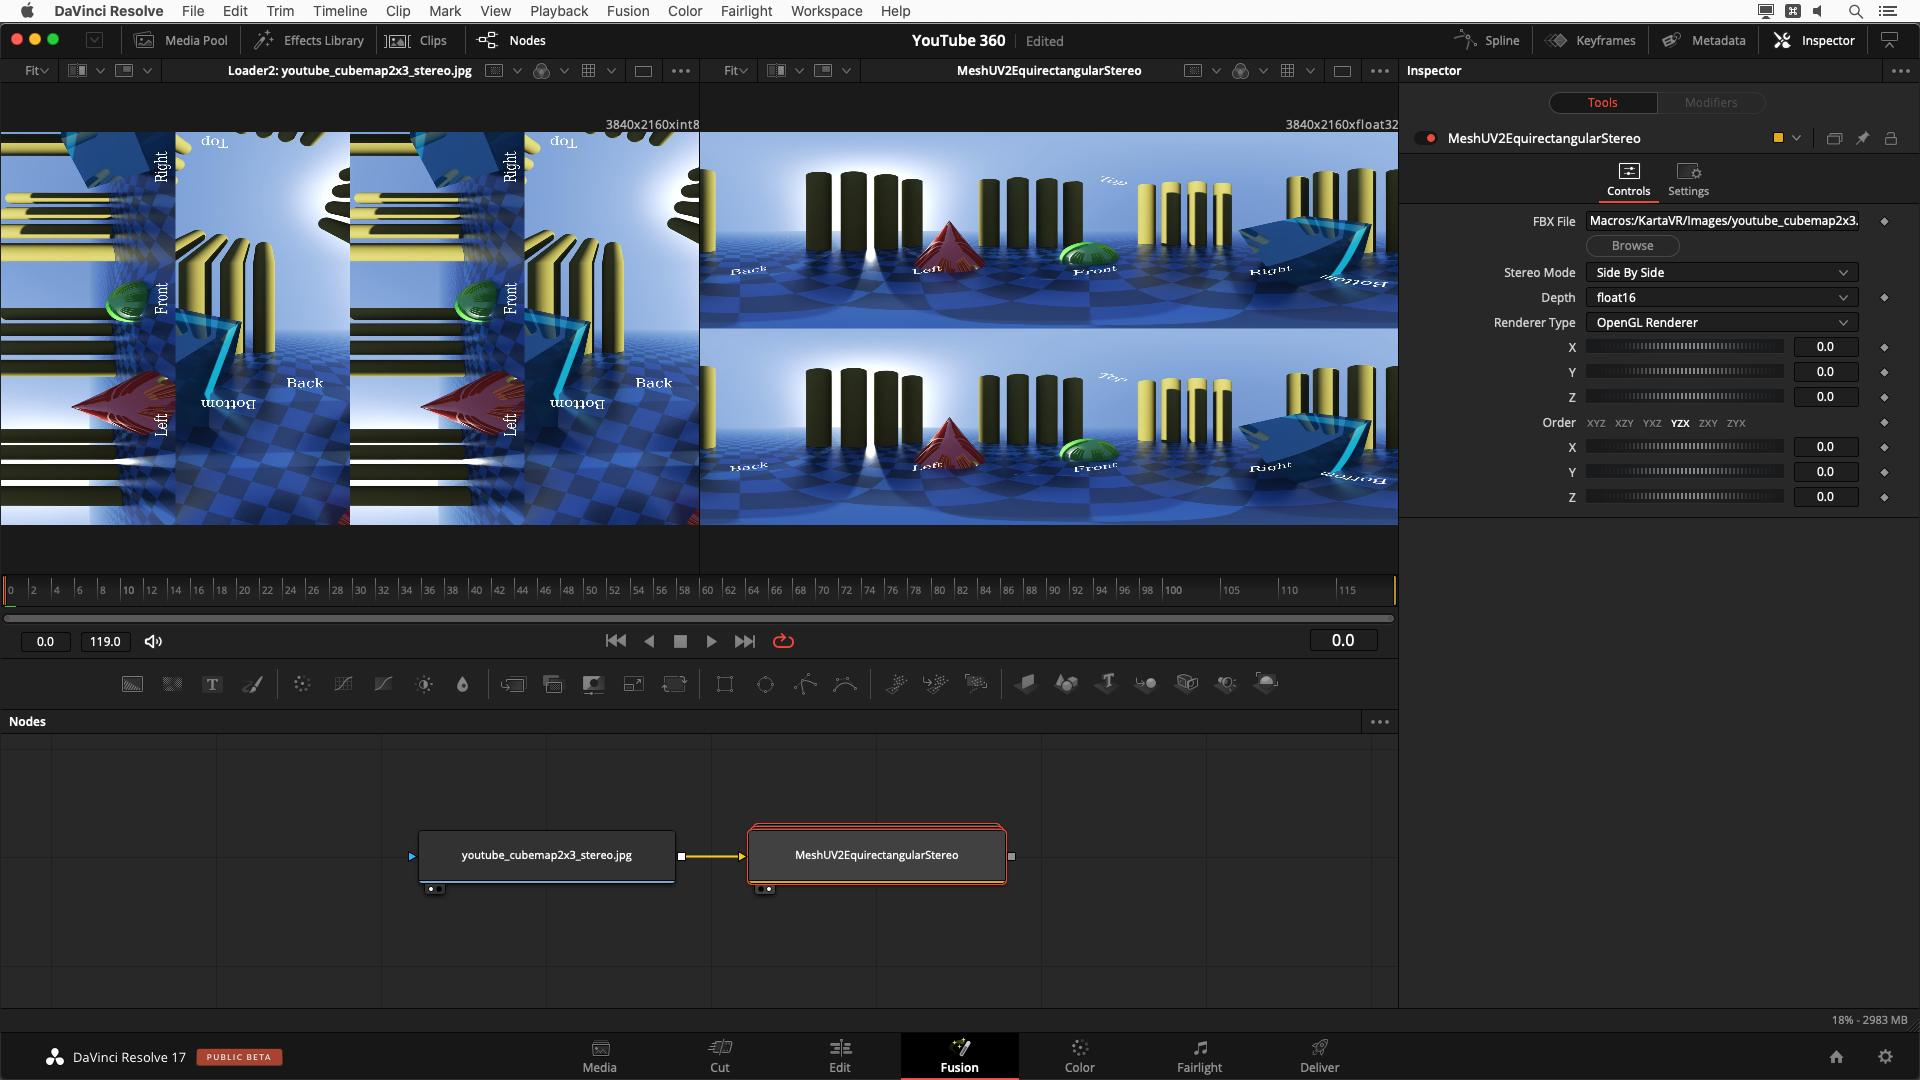The image size is (1920, 1080).
Task: Click the Browse button for the FBX file
Action: pos(1632,246)
